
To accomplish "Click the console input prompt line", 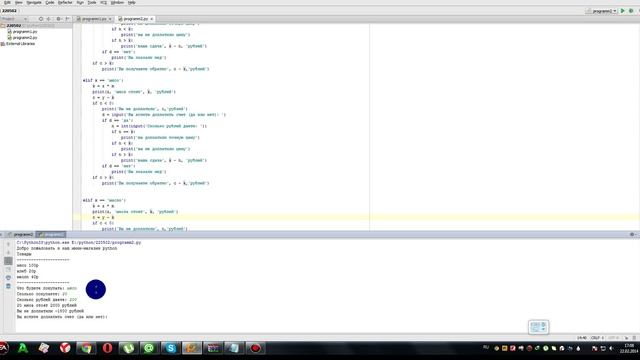I will (62, 317).
